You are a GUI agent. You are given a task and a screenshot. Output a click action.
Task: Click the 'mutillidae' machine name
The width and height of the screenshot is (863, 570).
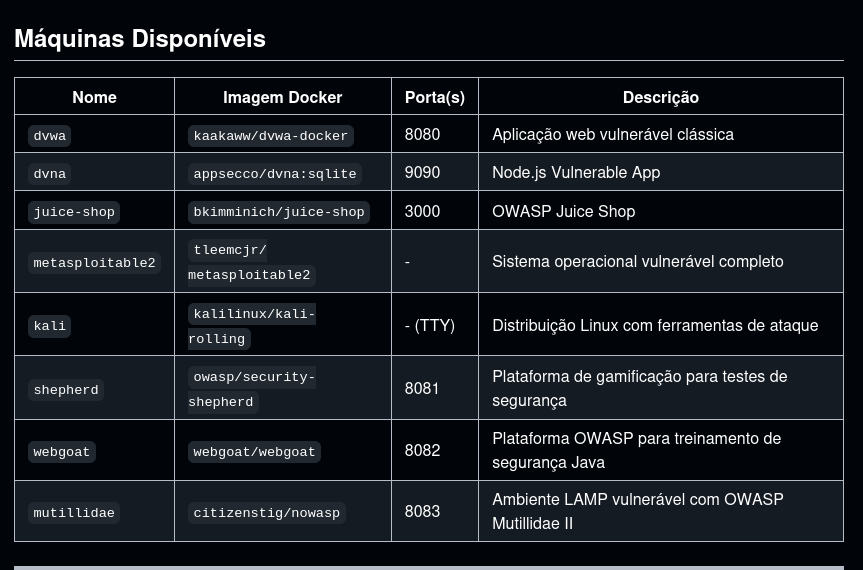point(74,513)
